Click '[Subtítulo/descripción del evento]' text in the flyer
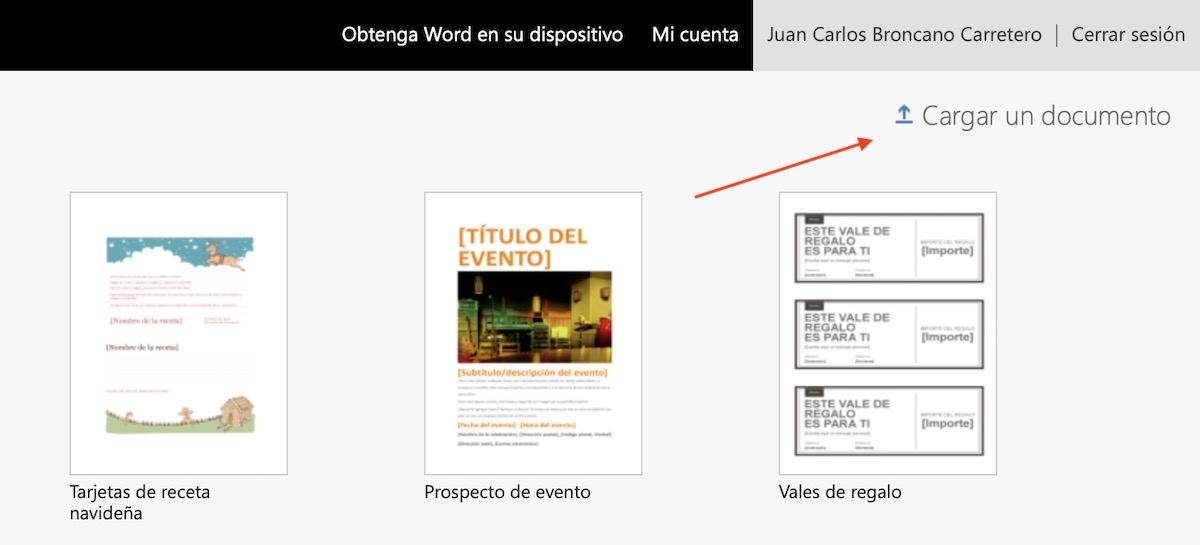Image resolution: width=1200 pixels, height=545 pixels. [532, 372]
